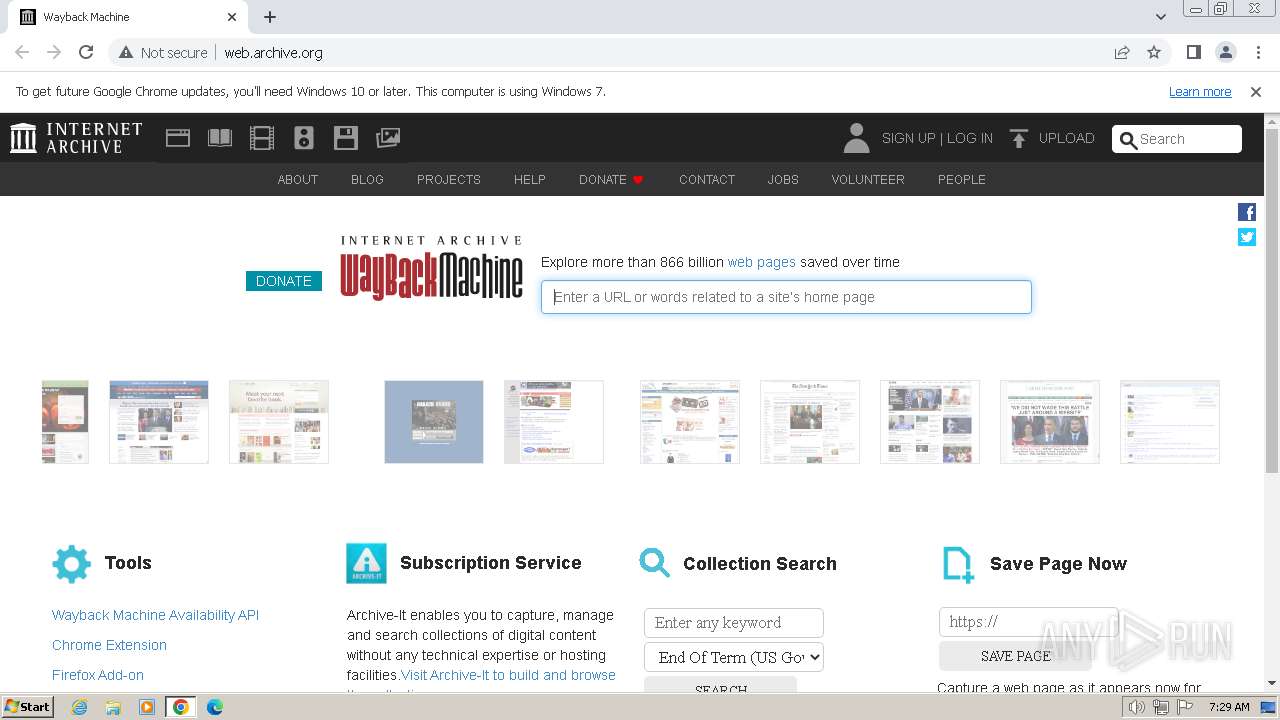The height and width of the screenshot is (720, 1280).
Task: Click the SAVE PAGE button
Action: [1015, 656]
